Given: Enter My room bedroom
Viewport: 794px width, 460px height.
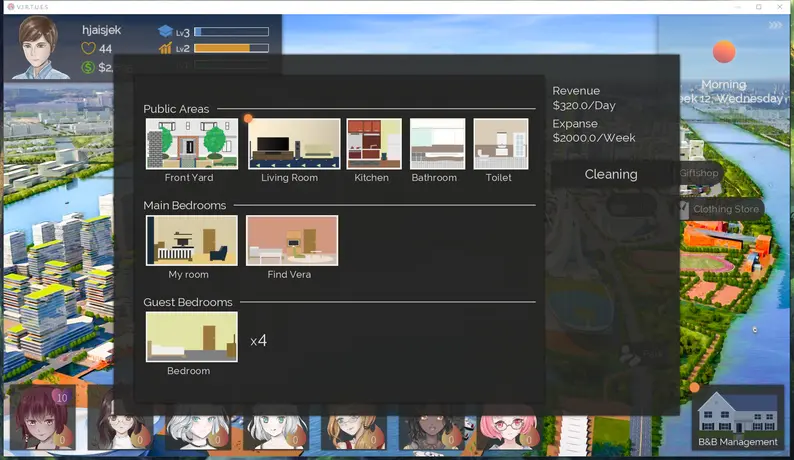Looking at the screenshot, I should [191, 241].
